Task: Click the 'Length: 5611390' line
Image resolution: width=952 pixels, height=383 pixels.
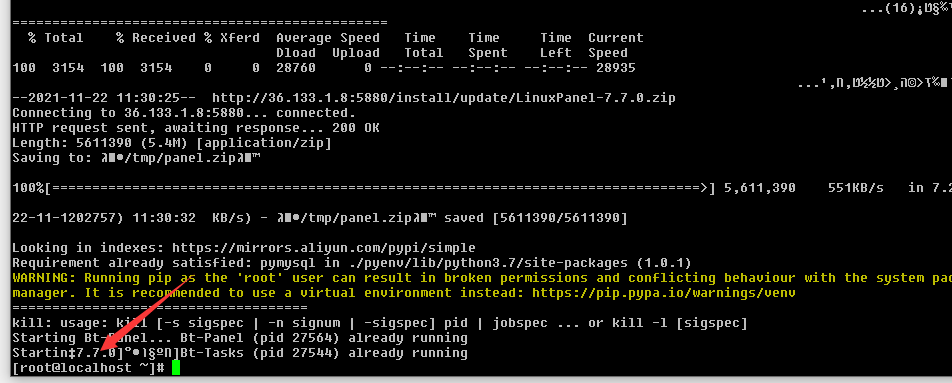Action: [172, 143]
